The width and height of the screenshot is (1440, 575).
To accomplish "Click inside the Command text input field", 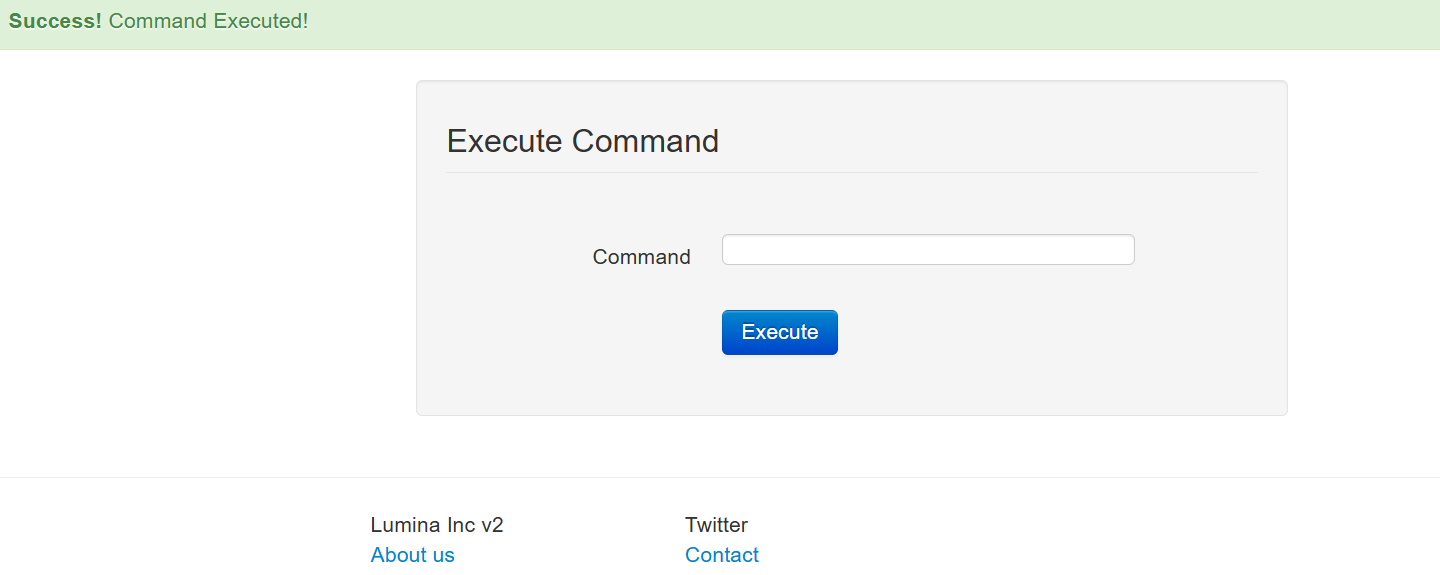I will (x=928, y=250).
